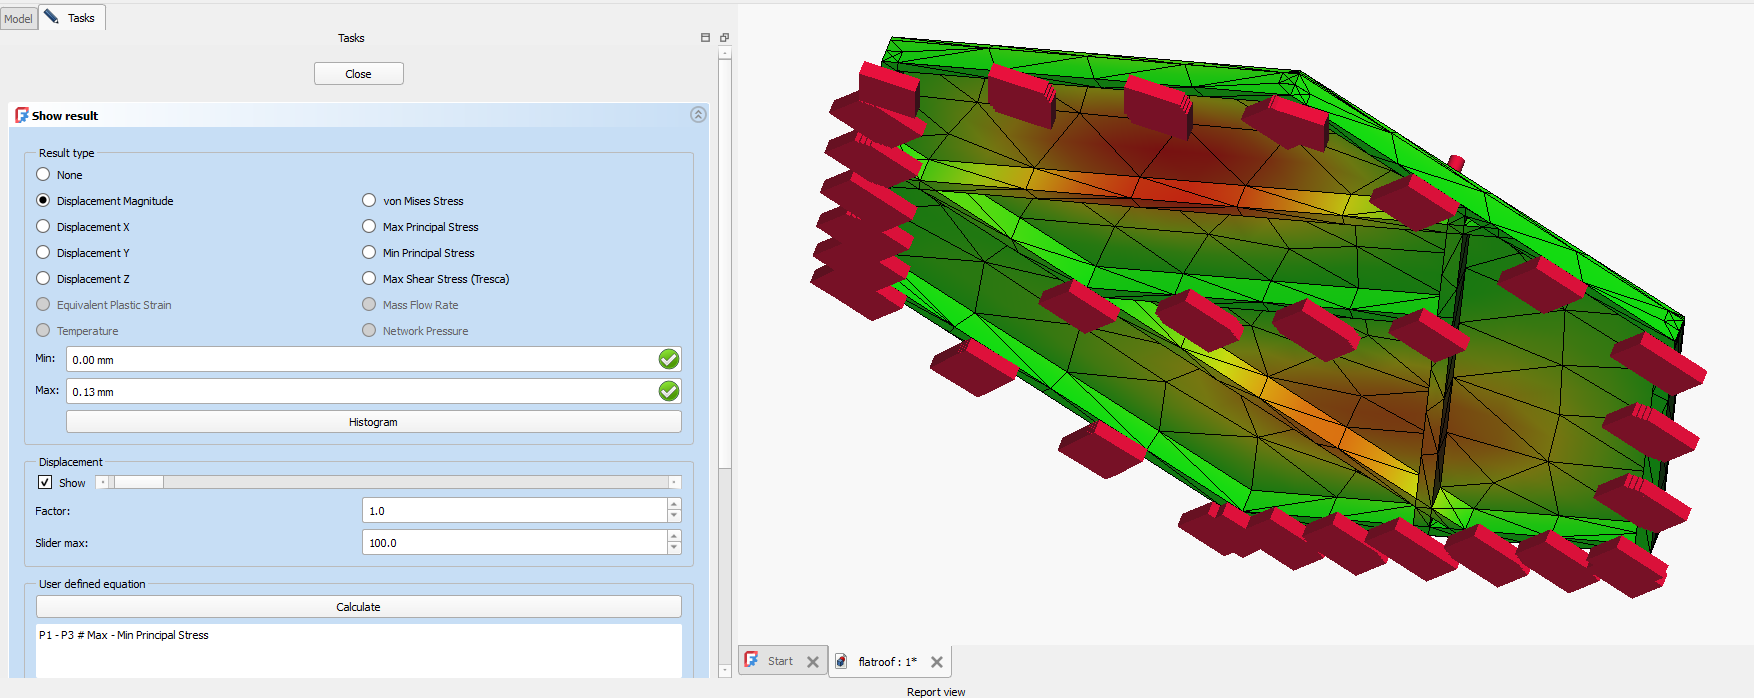
Task: Click the float panel icon beside Tasks header
Action: [x=724, y=38]
